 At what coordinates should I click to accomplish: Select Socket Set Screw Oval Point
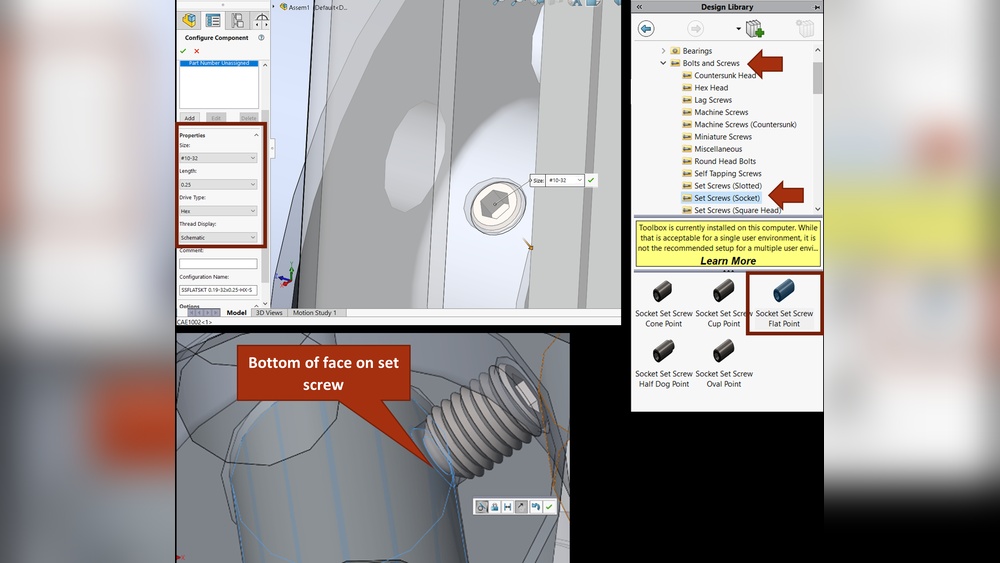pyautogui.click(x=723, y=364)
